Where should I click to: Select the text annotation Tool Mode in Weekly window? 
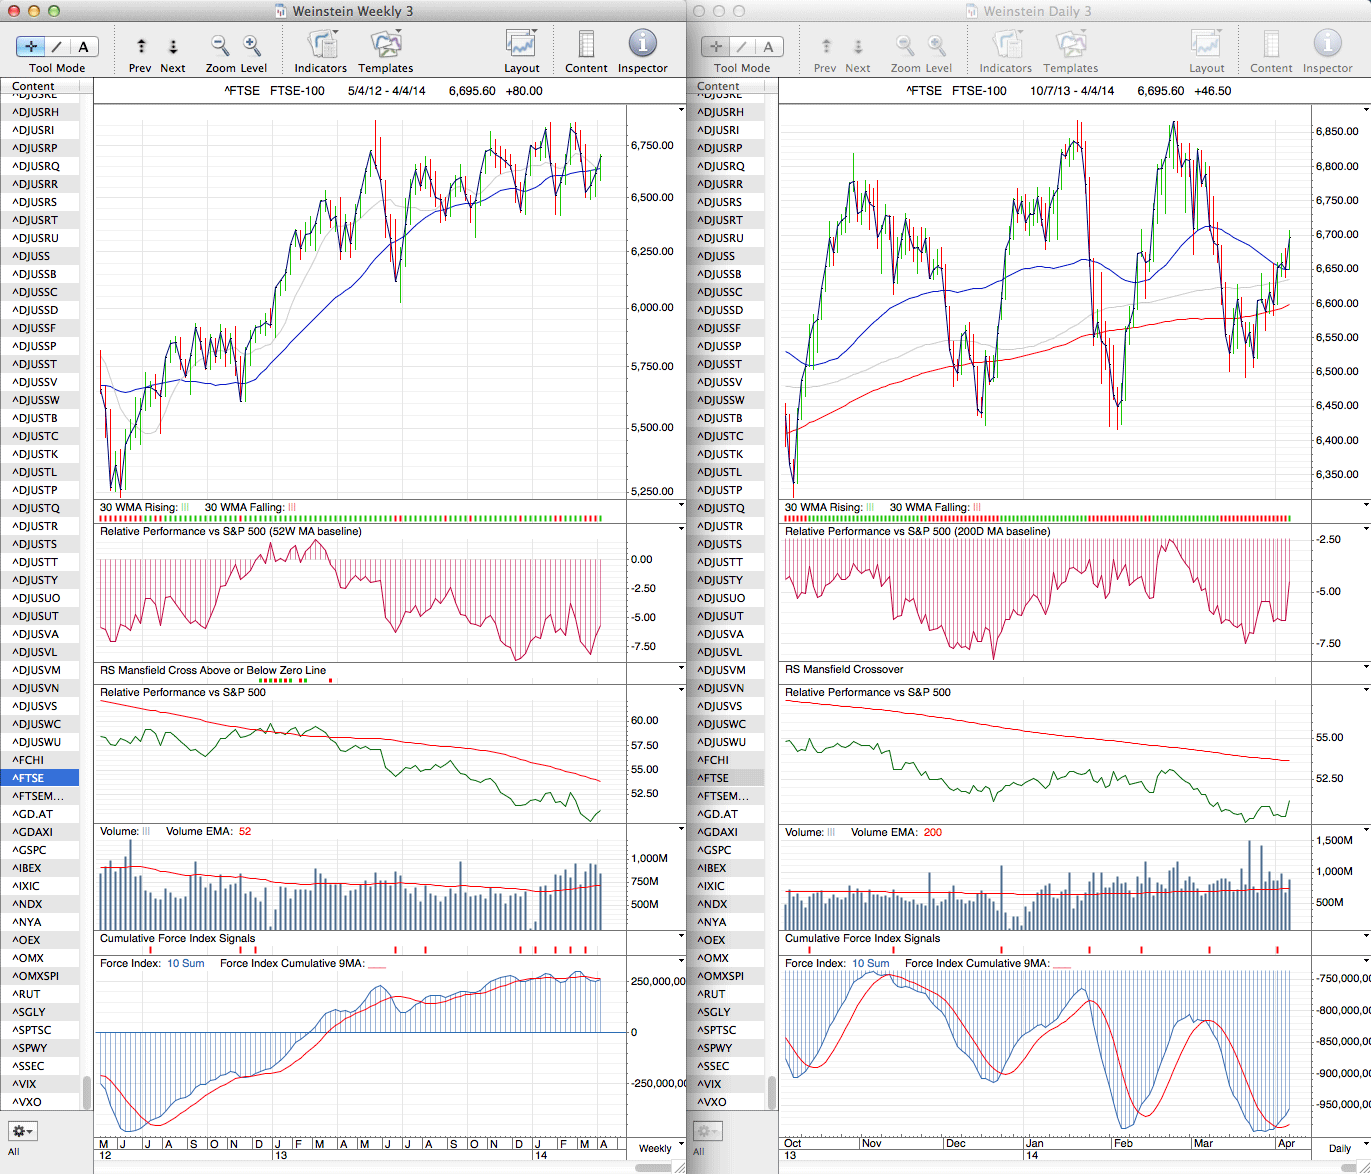coord(83,47)
